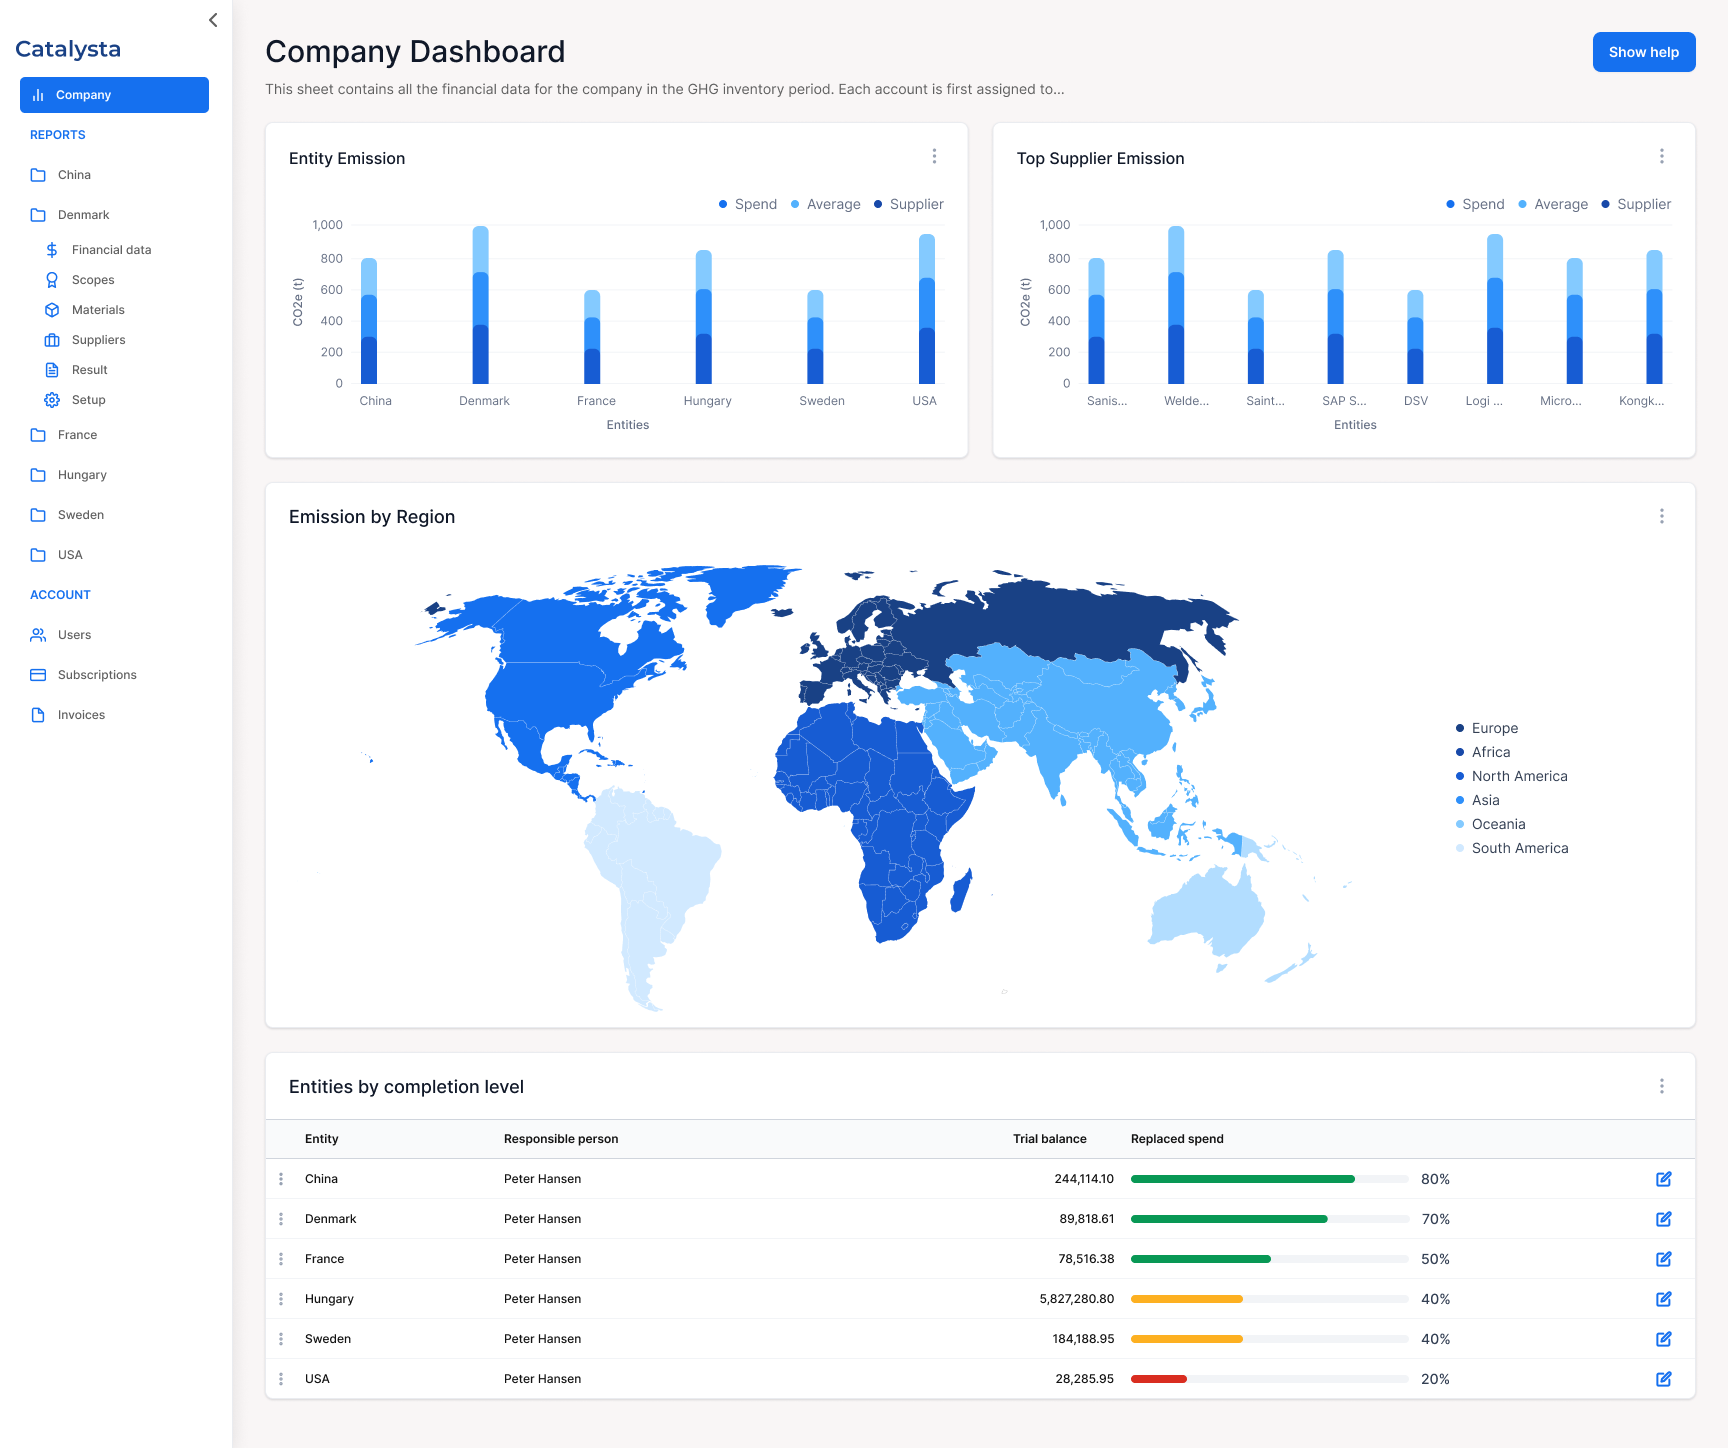Click the Denmark replaced spend progress bar
Image resolution: width=1728 pixels, height=1448 pixels.
(1269, 1219)
